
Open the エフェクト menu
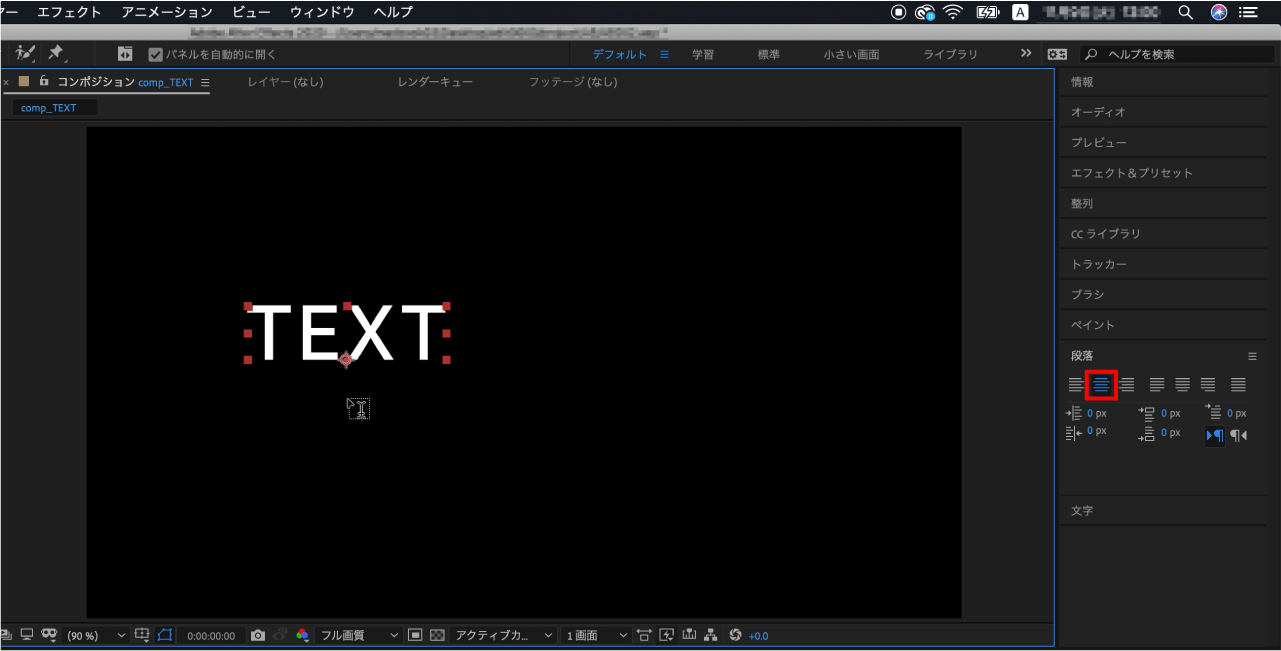[69, 12]
